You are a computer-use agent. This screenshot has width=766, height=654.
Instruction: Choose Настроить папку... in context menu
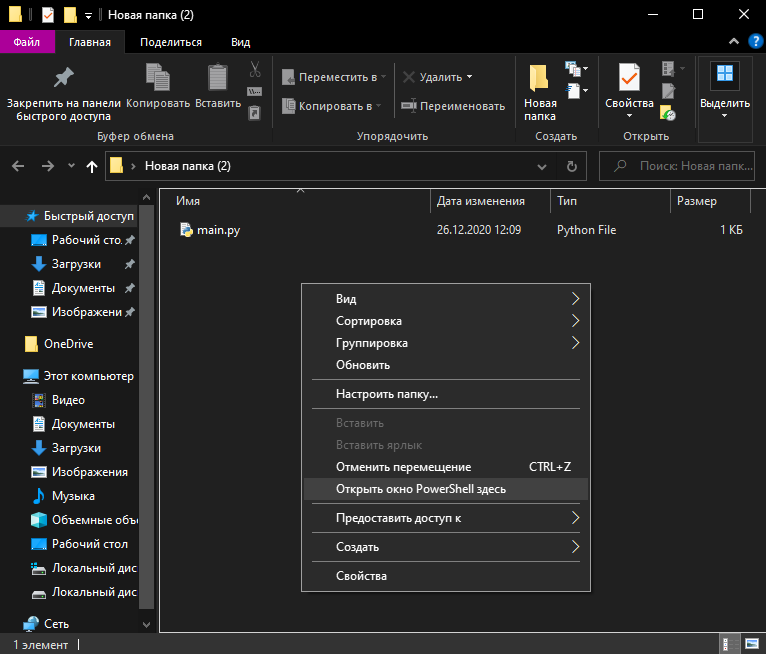click(x=446, y=394)
